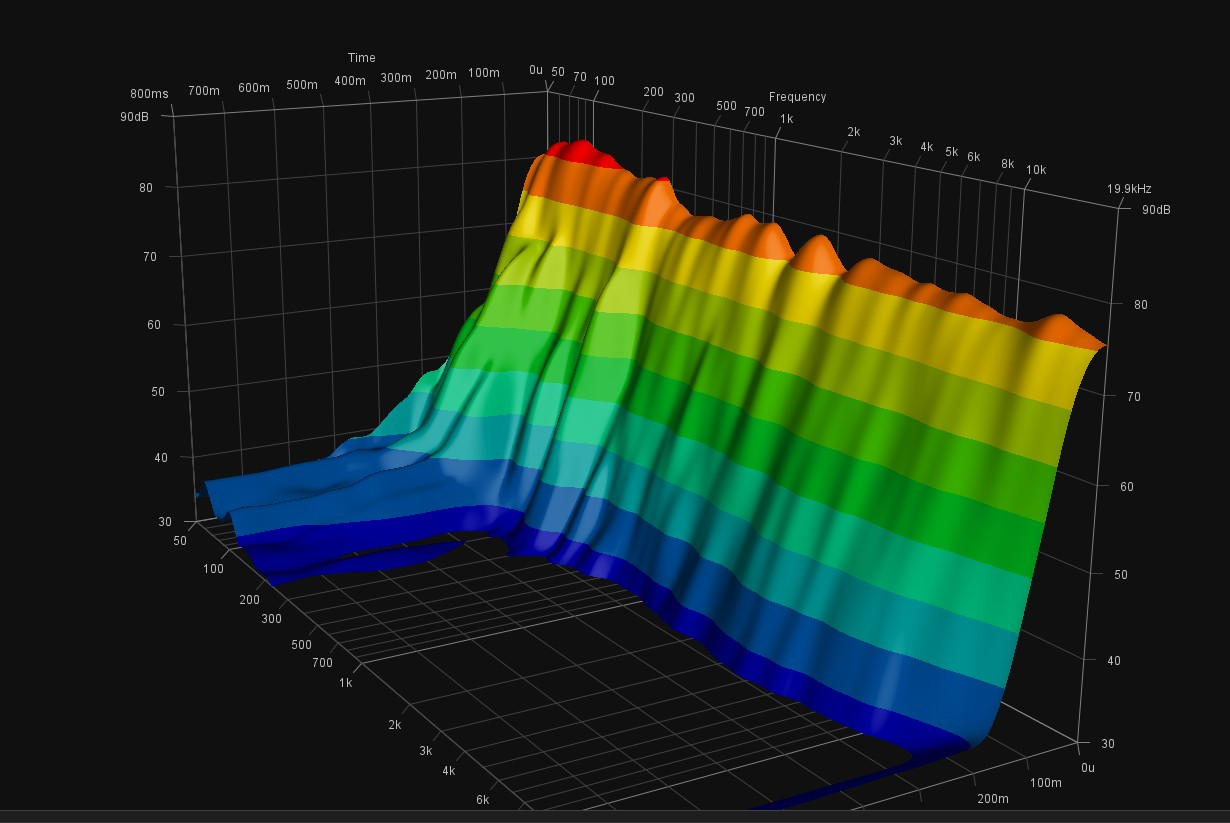The width and height of the screenshot is (1230, 823).
Task: Click the red peak of the waterfall surface
Action: (580, 150)
